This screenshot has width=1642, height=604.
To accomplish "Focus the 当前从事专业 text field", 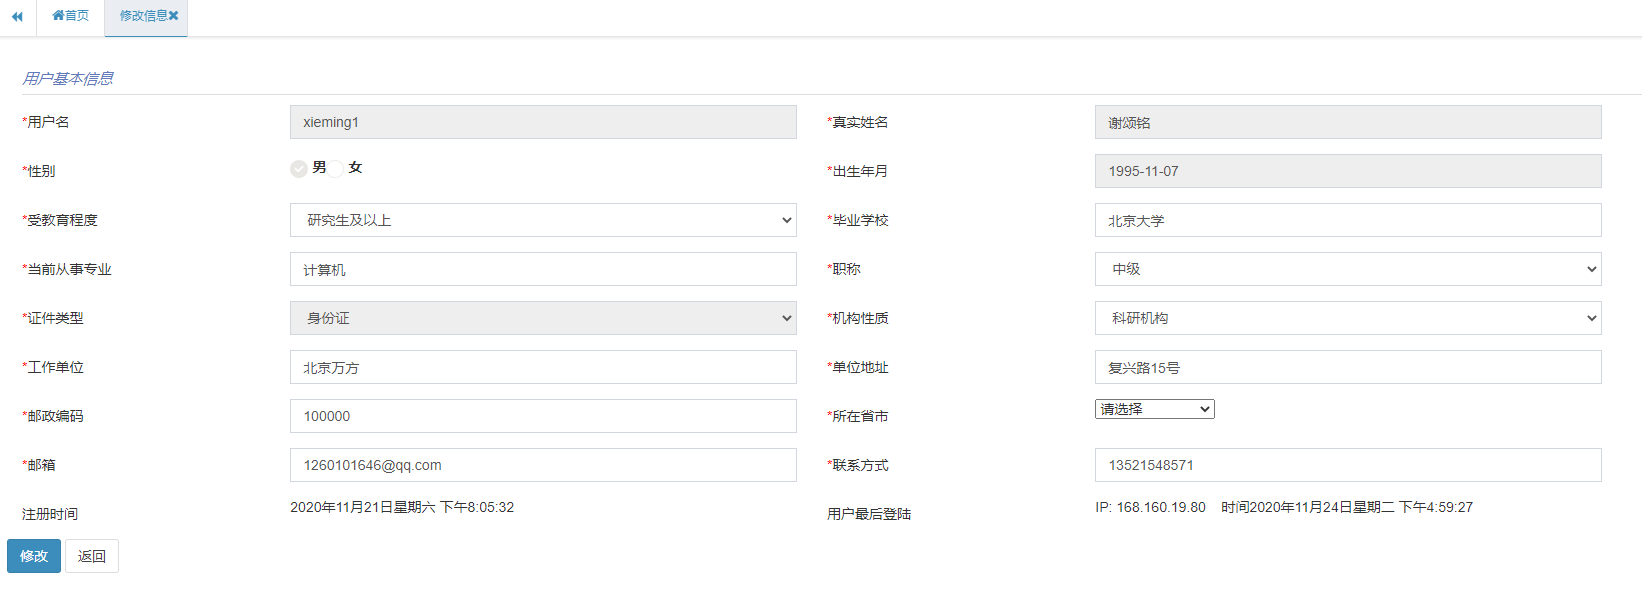I will (x=543, y=269).
